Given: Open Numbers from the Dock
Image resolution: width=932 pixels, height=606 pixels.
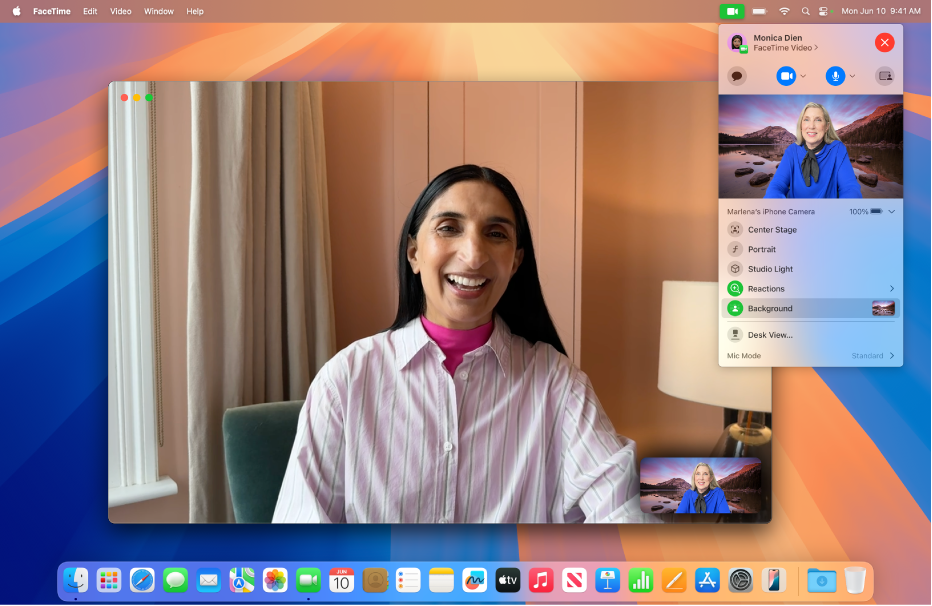Looking at the screenshot, I should point(641,580).
